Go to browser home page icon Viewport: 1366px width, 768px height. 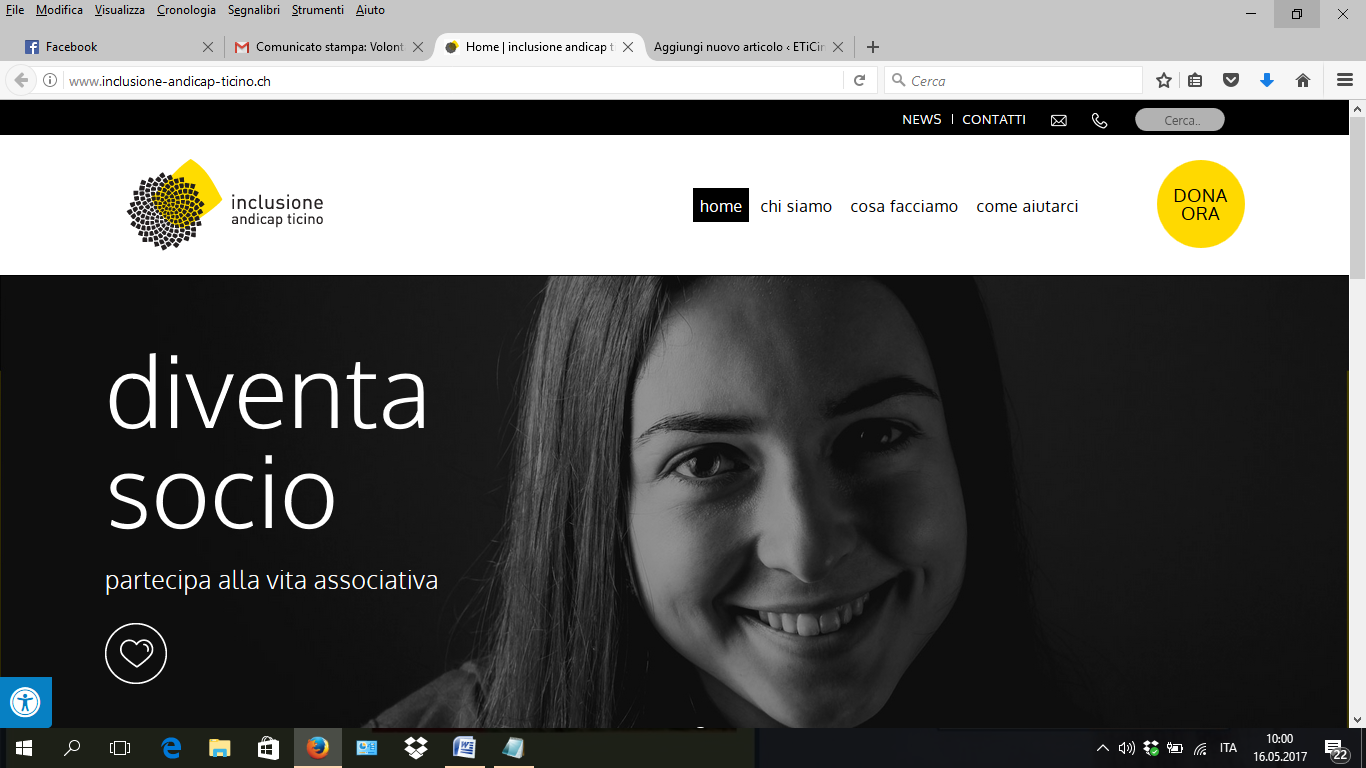[x=1303, y=81]
